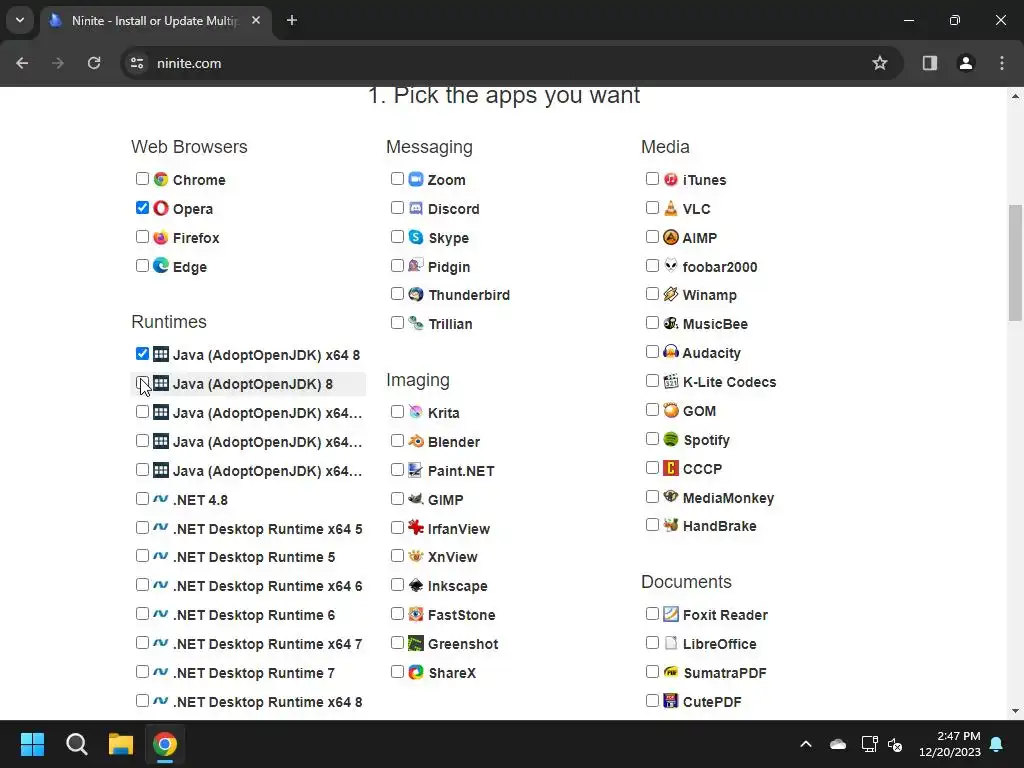Click the scrollbar up arrow
This screenshot has width=1024, height=768.
(1015, 96)
